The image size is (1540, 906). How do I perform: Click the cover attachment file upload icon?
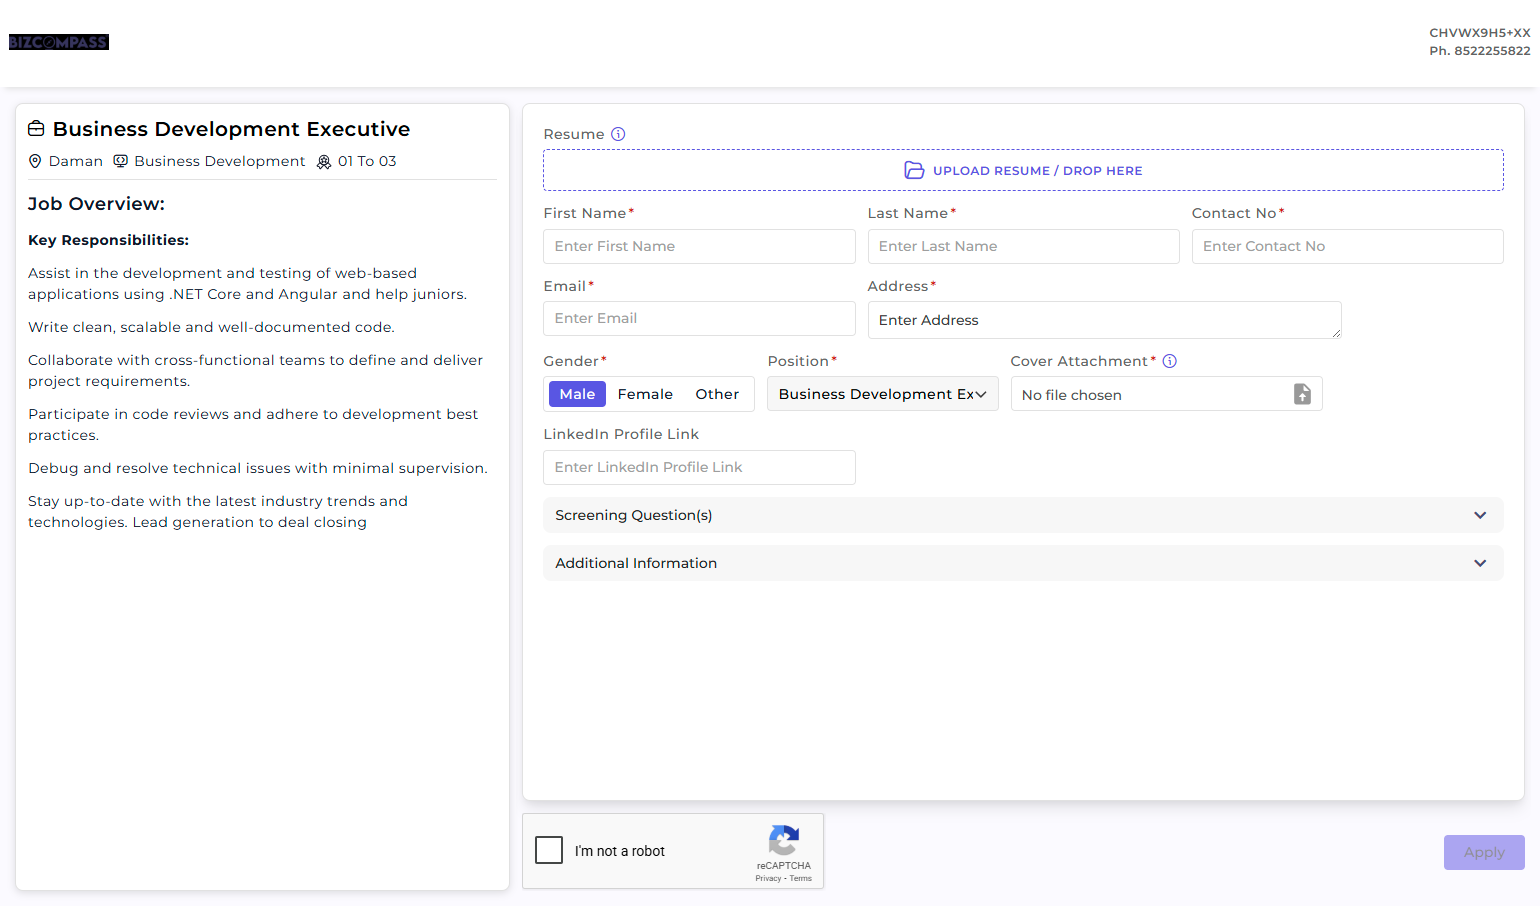coord(1302,394)
